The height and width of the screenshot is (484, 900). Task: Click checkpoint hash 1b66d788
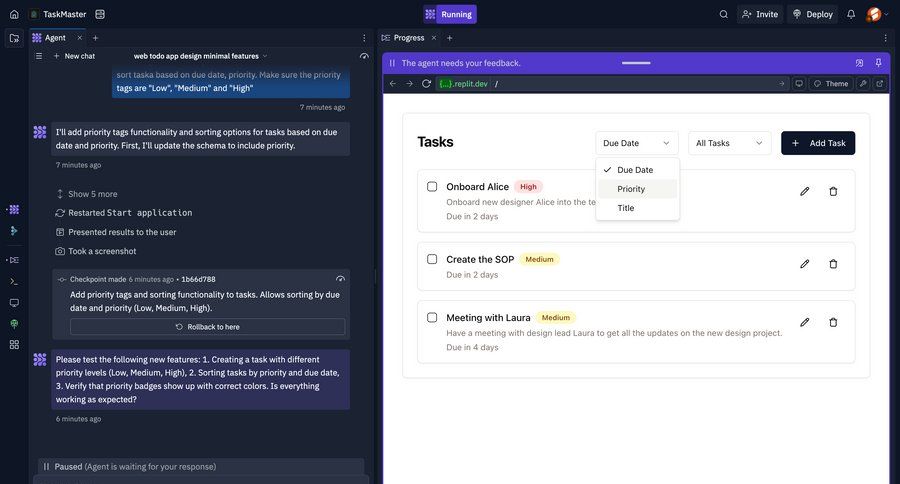click(199, 280)
